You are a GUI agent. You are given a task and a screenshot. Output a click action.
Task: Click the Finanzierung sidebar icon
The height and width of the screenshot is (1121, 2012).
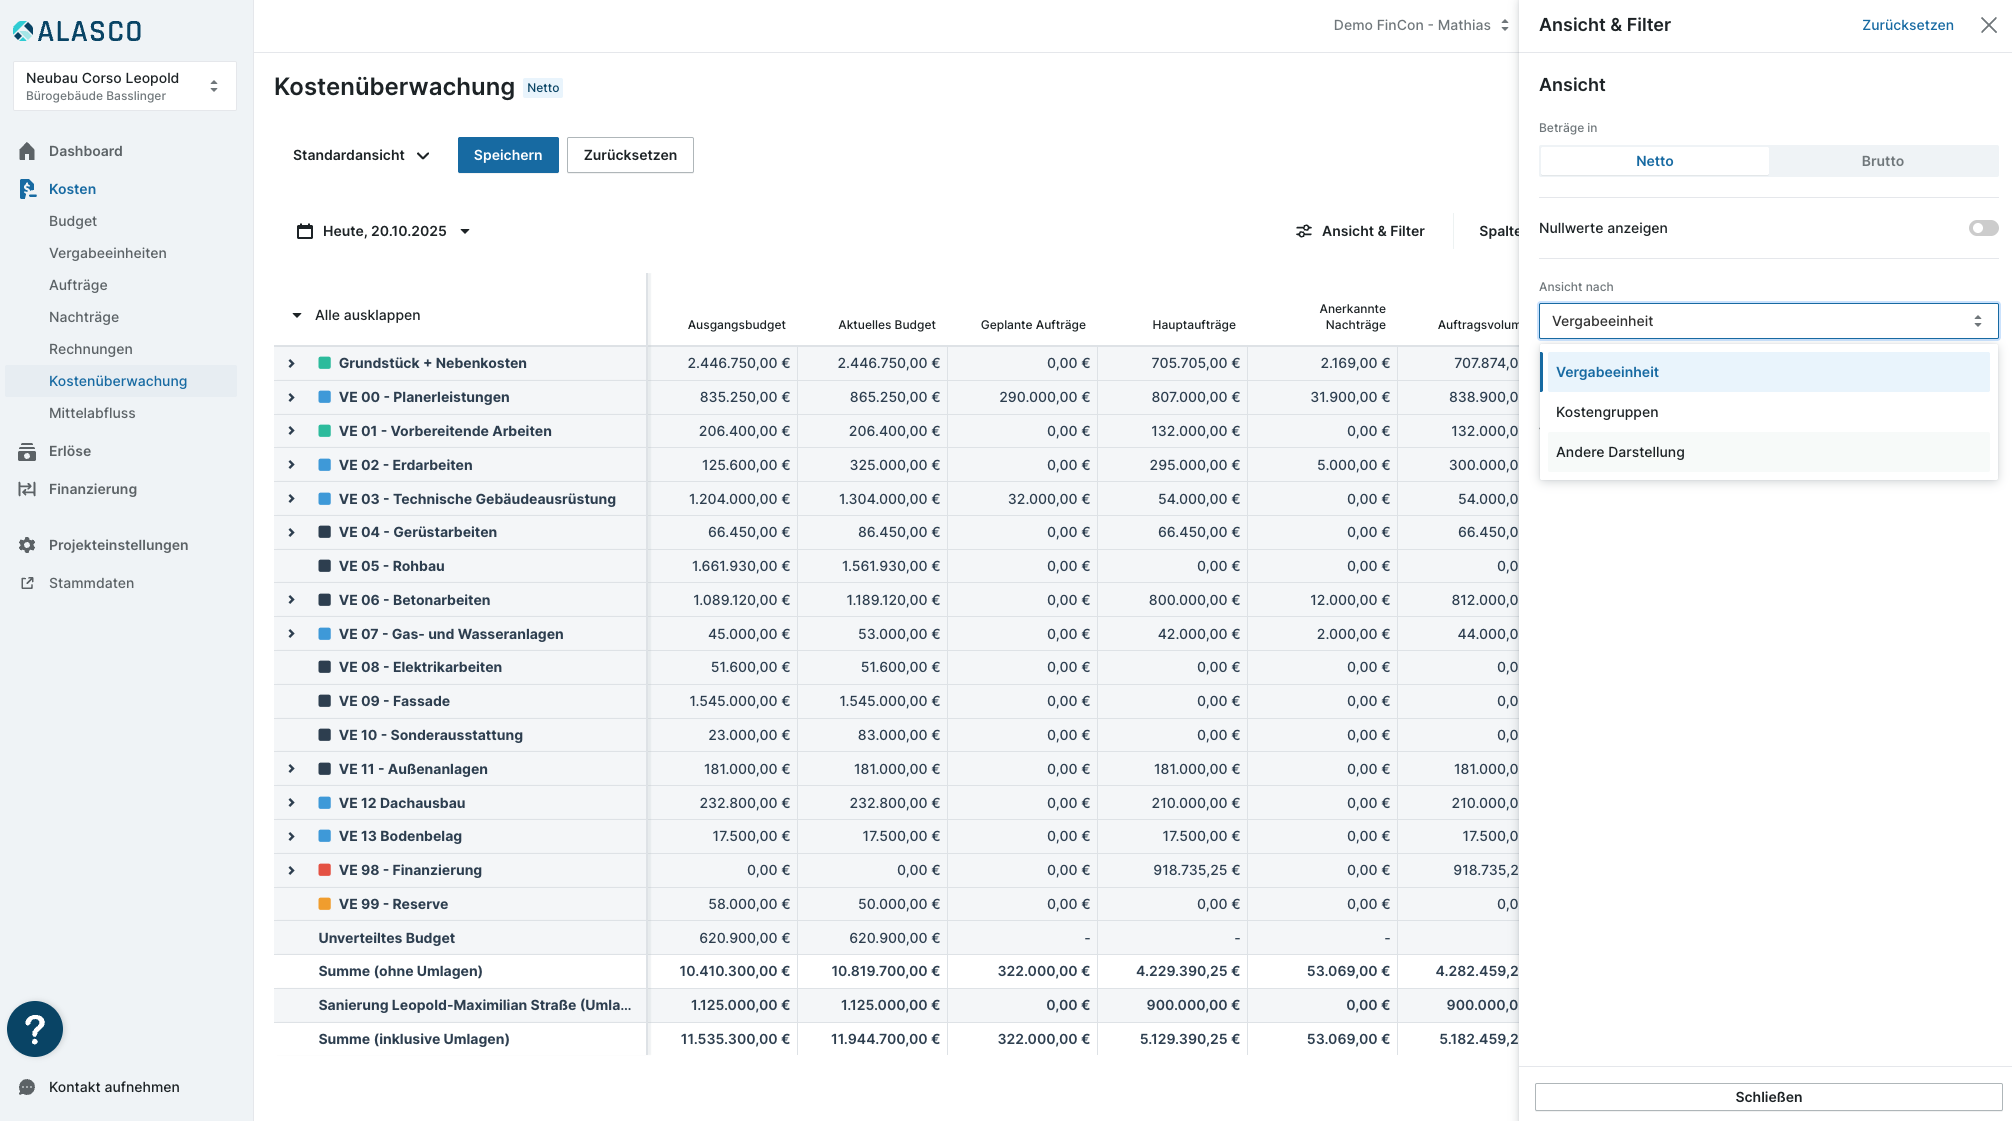tap(27, 489)
